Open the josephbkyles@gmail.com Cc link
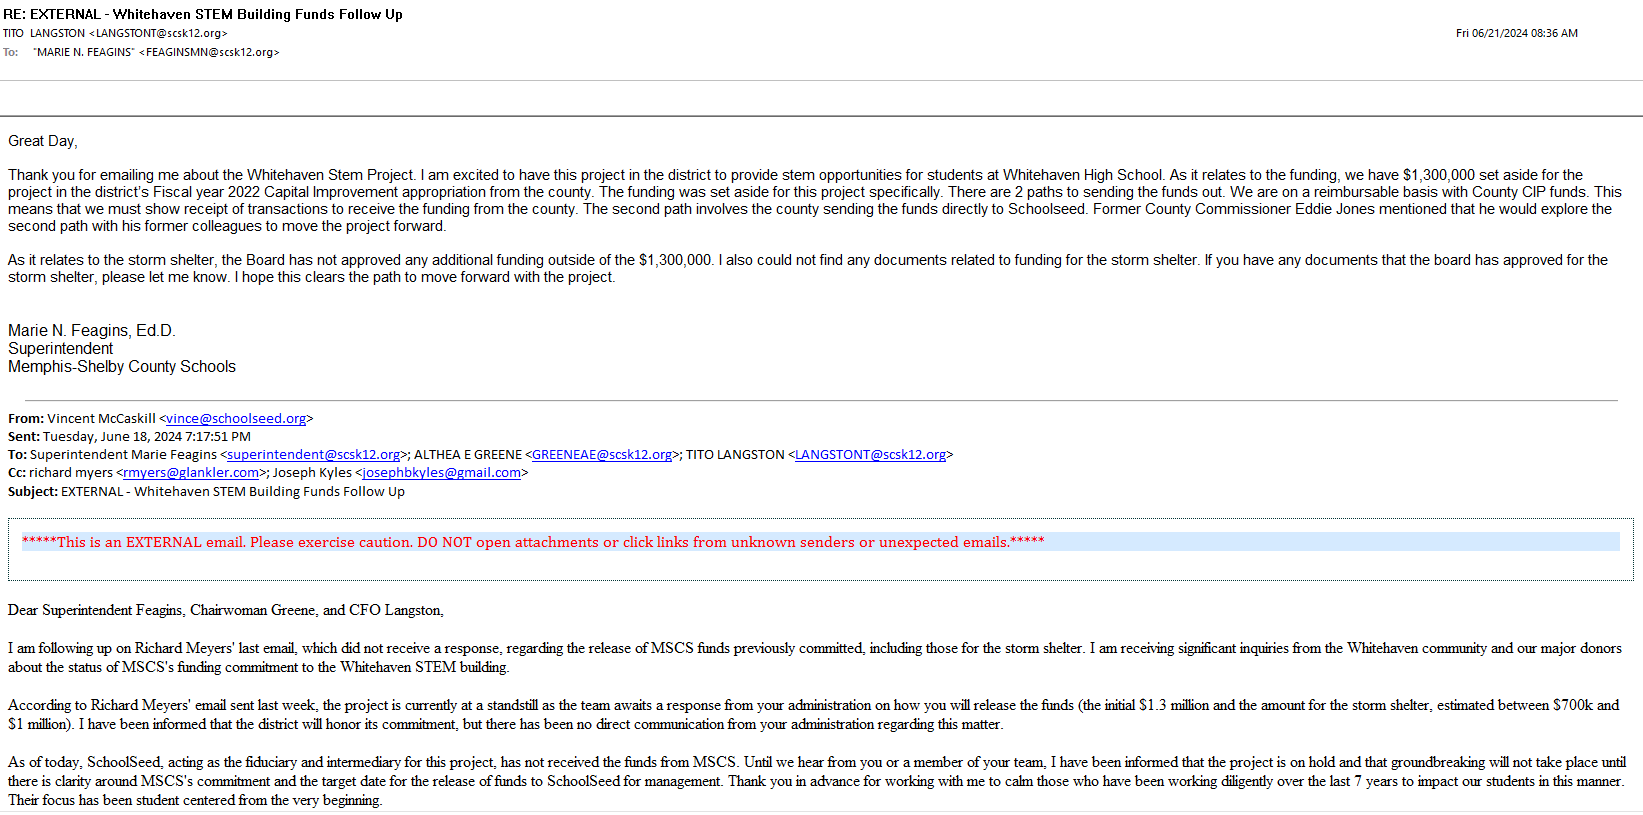The image size is (1643, 815). click(x=441, y=473)
